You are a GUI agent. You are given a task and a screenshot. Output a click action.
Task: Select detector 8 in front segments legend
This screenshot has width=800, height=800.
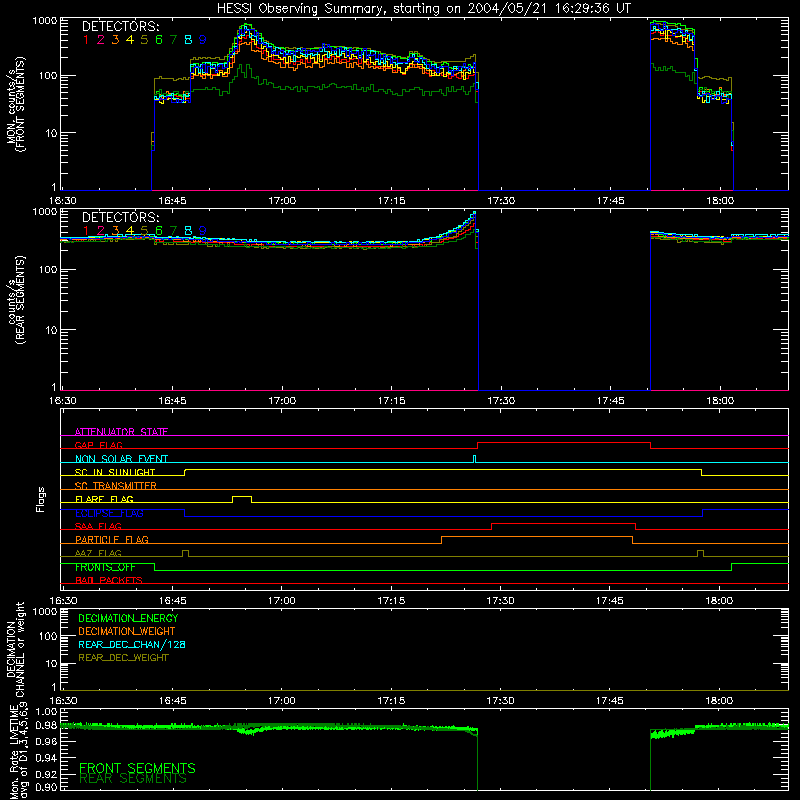tap(188, 40)
